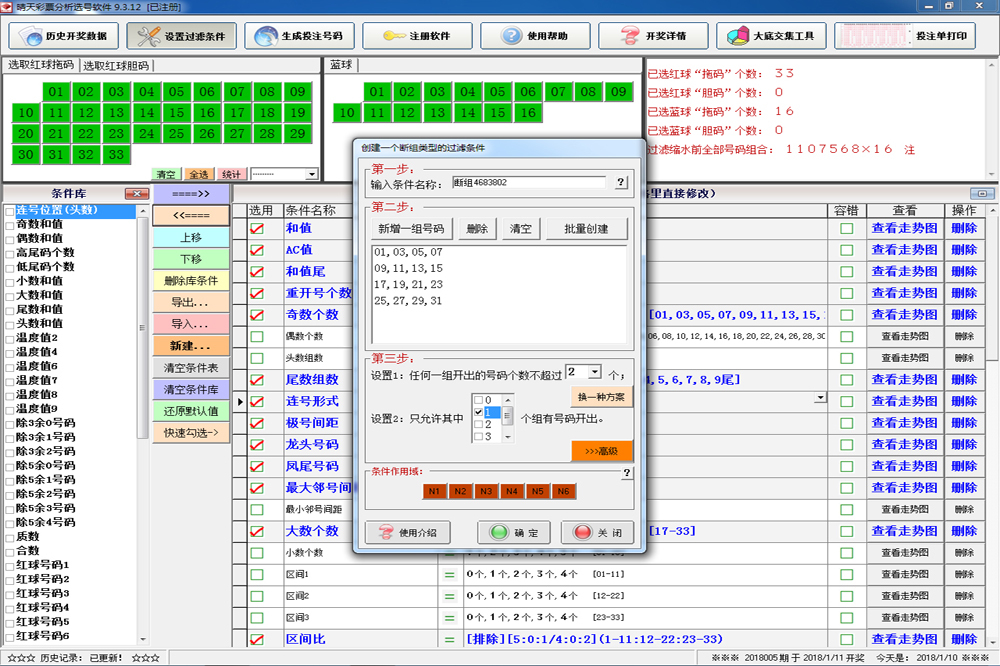Open 使用帮助 help button

(x=535, y=36)
